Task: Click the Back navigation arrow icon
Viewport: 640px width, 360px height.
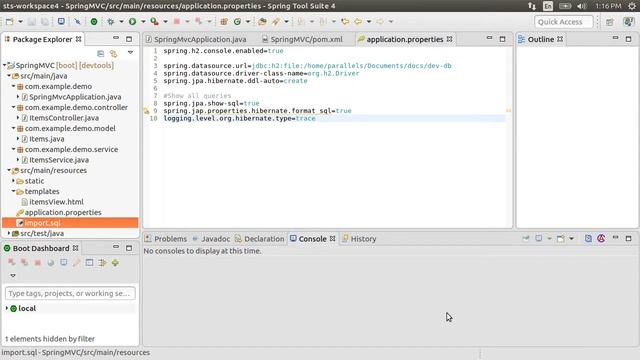Action: pyautogui.click(x=358, y=22)
